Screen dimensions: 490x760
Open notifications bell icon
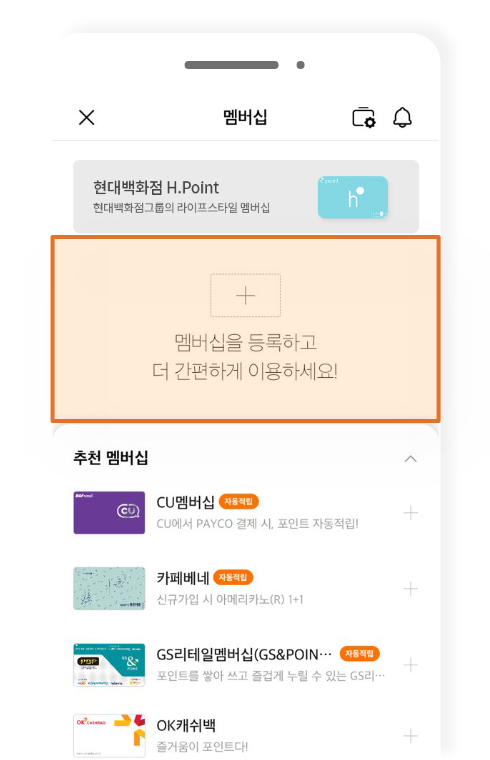click(402, 117)
